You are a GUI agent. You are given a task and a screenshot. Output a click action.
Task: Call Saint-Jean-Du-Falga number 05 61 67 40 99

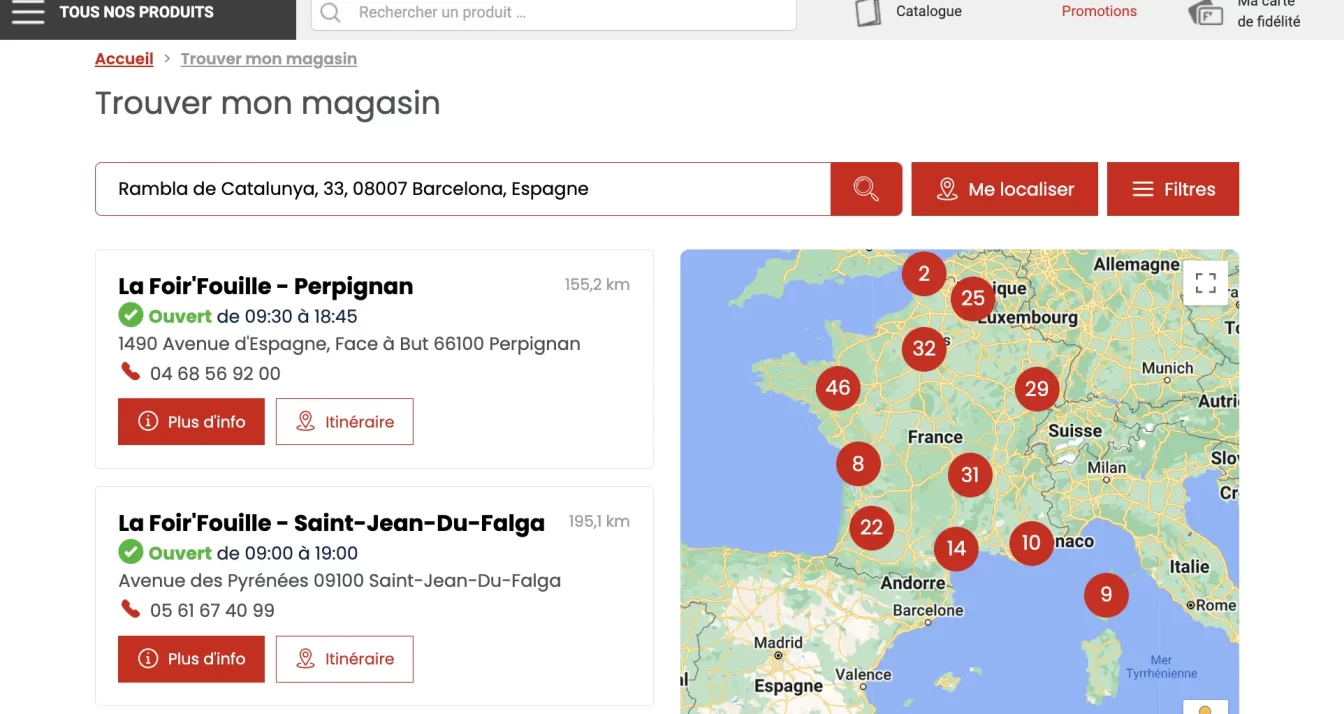(212, 611)
